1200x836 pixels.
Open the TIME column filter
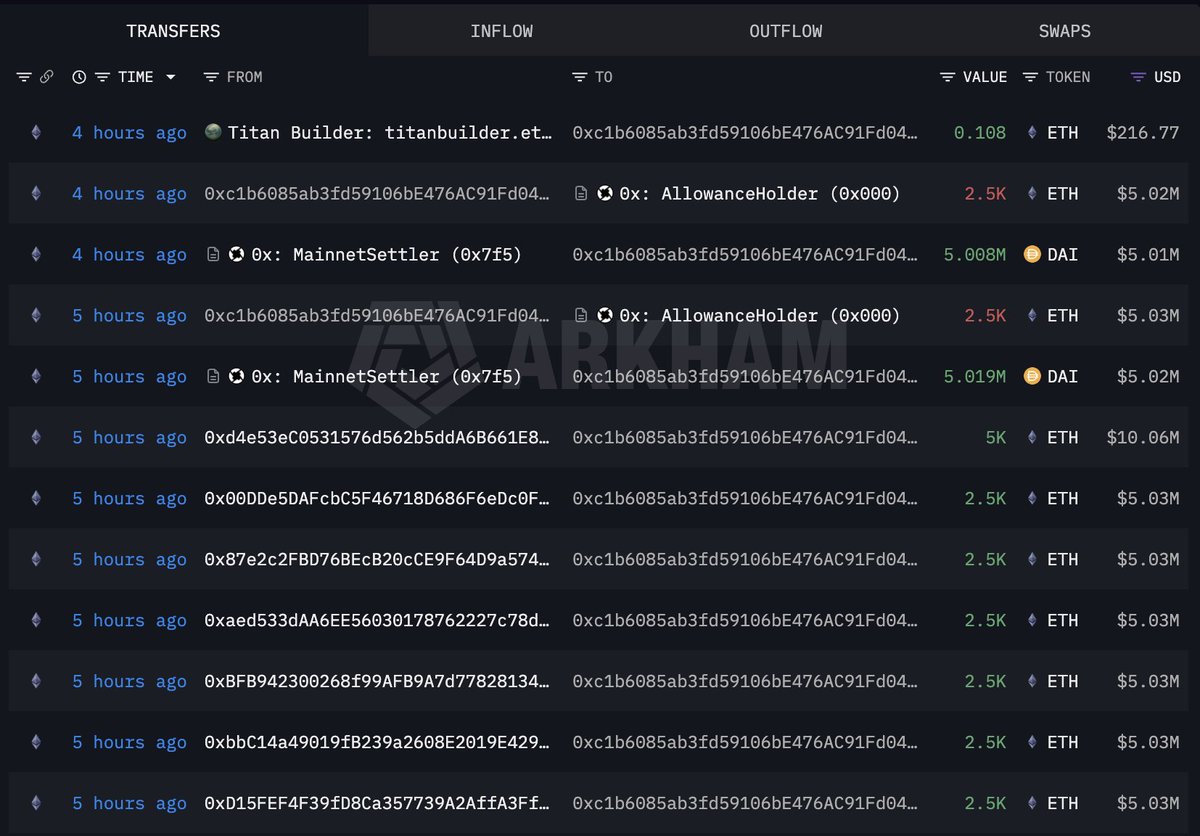click(x=102, y=77)
